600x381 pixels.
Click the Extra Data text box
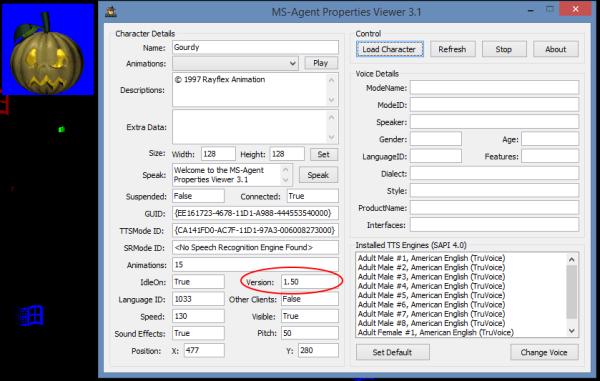click(x=255, y=127)
